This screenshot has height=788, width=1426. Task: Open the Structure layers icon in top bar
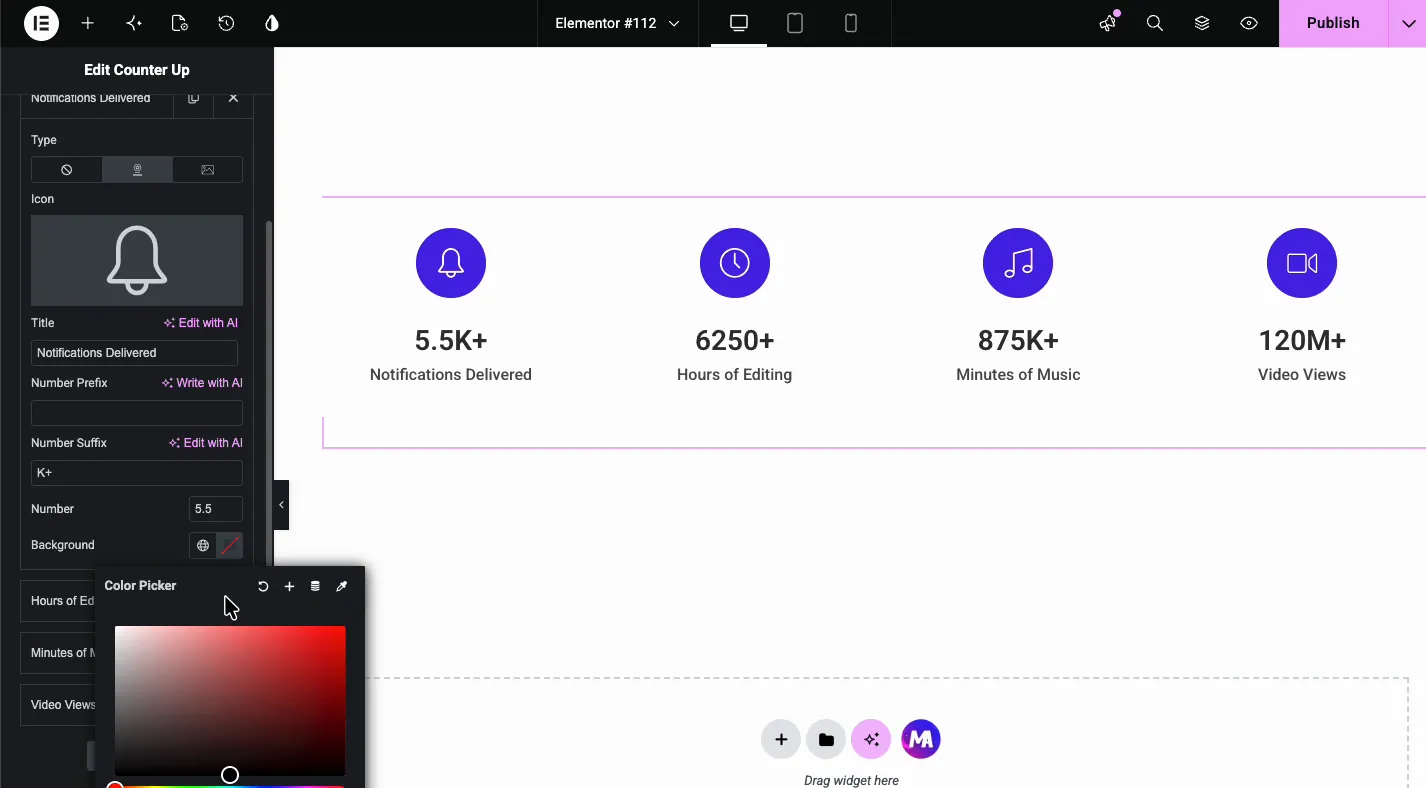(1202, 23)
